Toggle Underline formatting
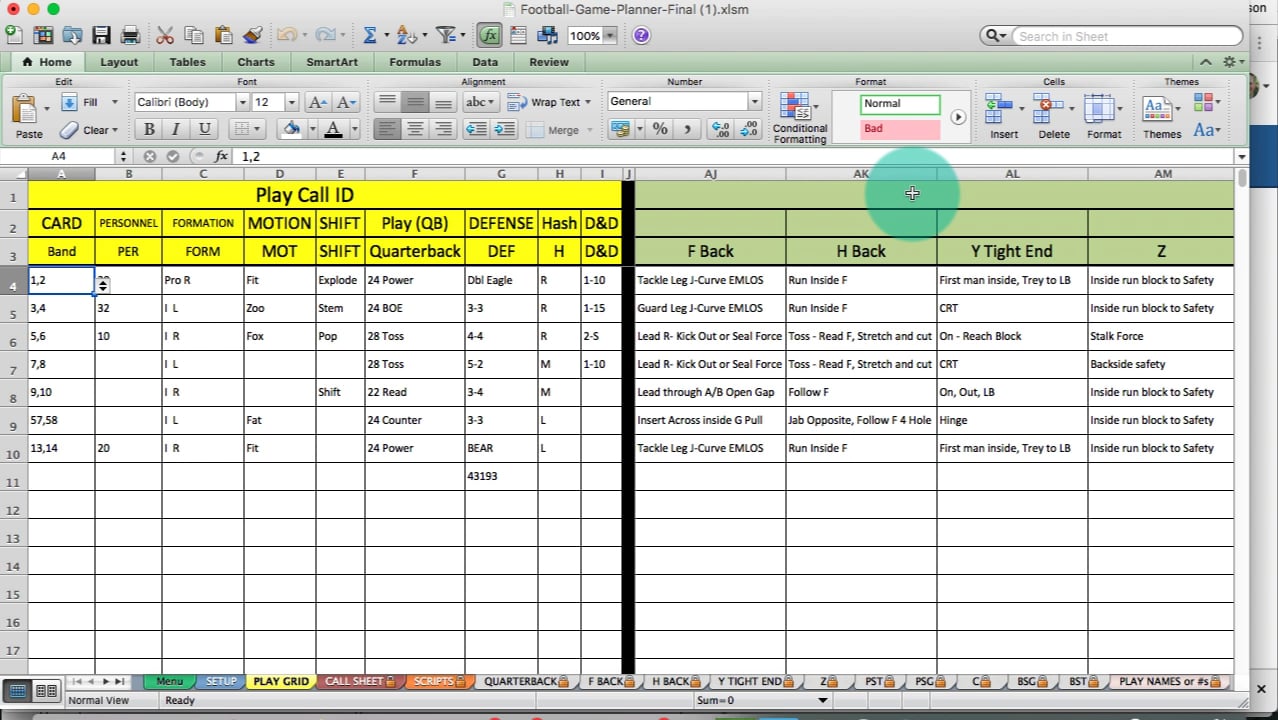 click(x=204, y=129)
